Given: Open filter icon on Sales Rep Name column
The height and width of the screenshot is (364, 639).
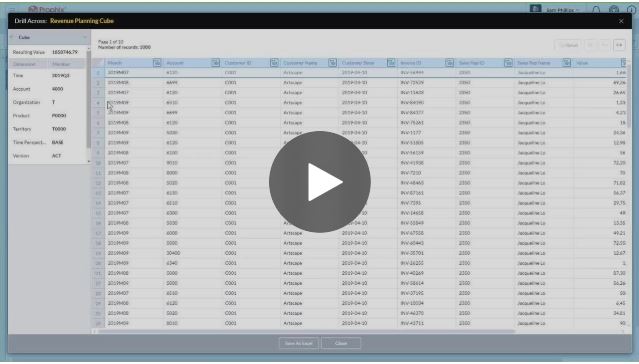Looking at the screenshot, I should [x=566, y=63].
